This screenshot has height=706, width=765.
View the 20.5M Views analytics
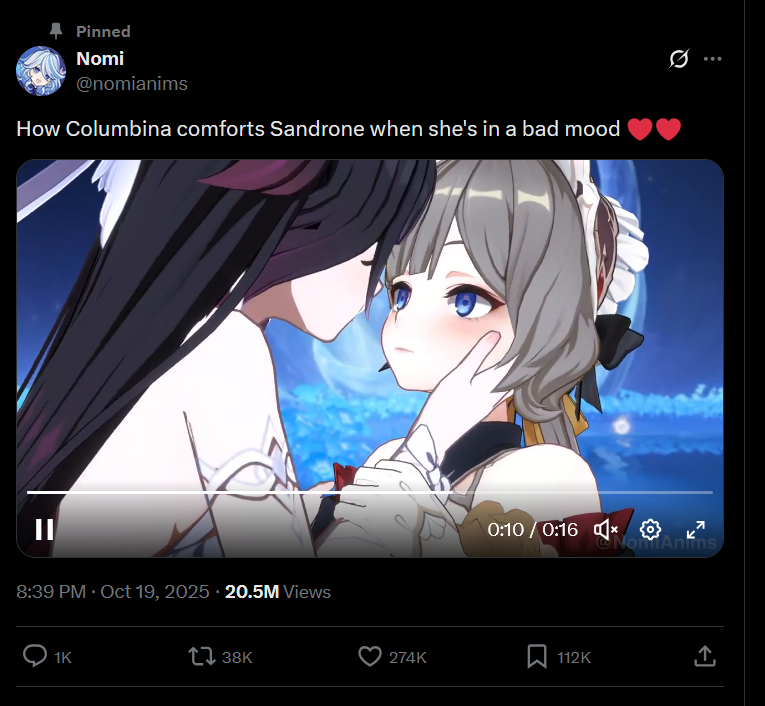click(278, 592)
